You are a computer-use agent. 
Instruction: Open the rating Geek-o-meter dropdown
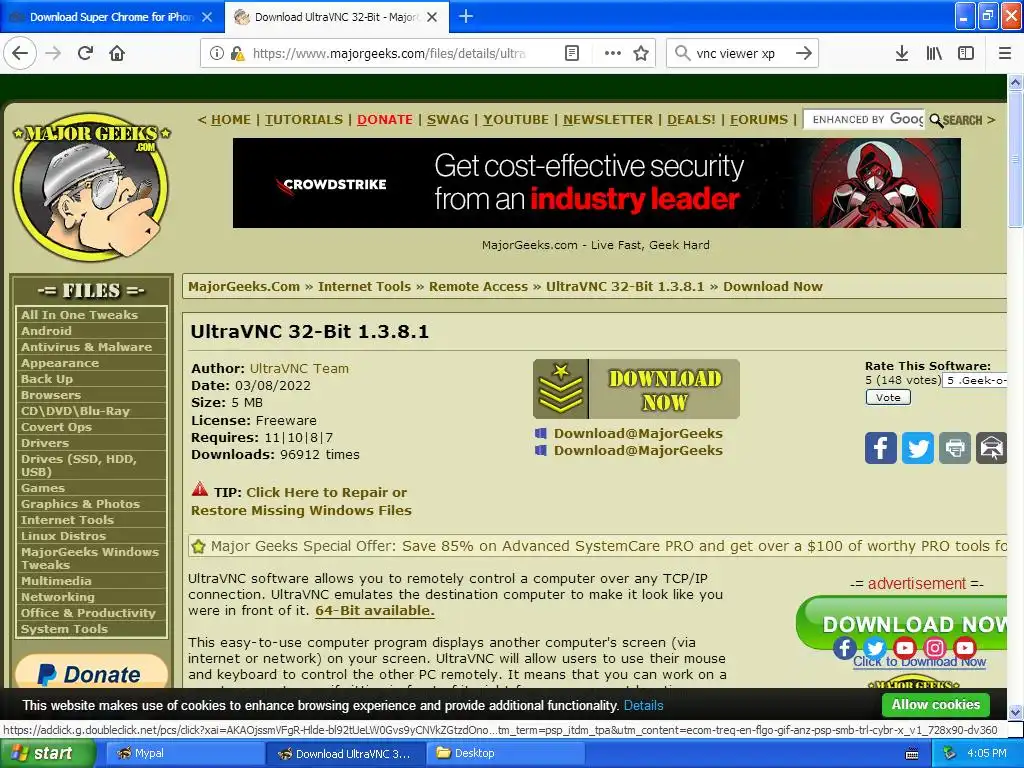tap(974, 380)
